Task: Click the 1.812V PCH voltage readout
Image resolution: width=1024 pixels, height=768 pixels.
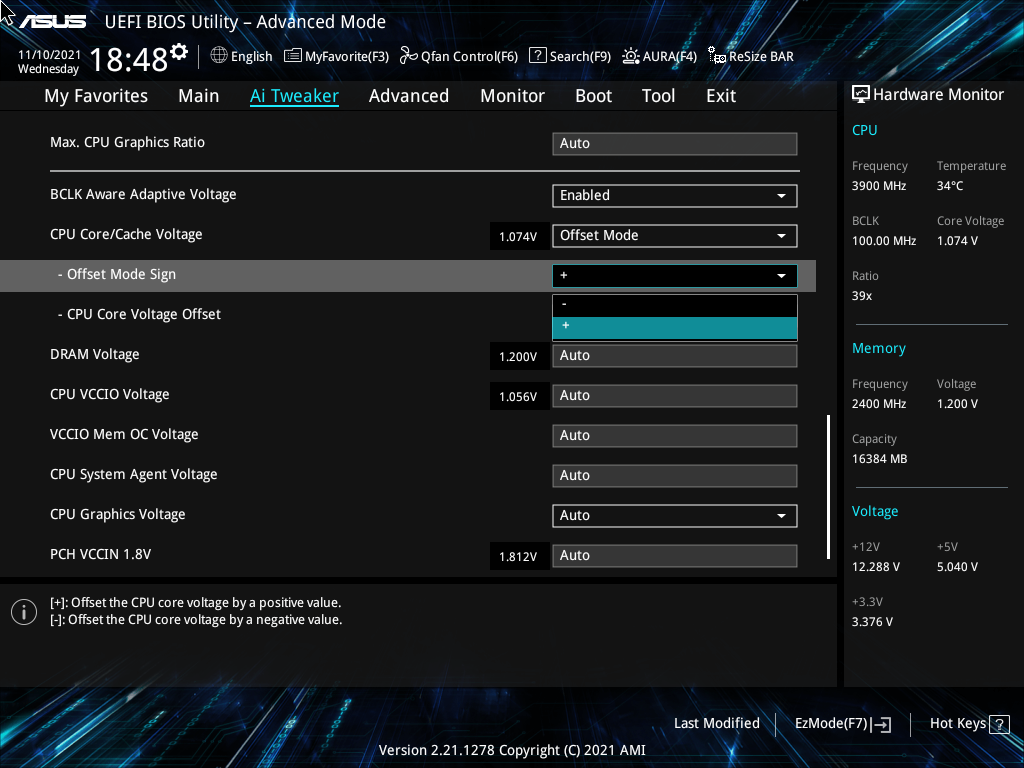Action: pos(518,556)
